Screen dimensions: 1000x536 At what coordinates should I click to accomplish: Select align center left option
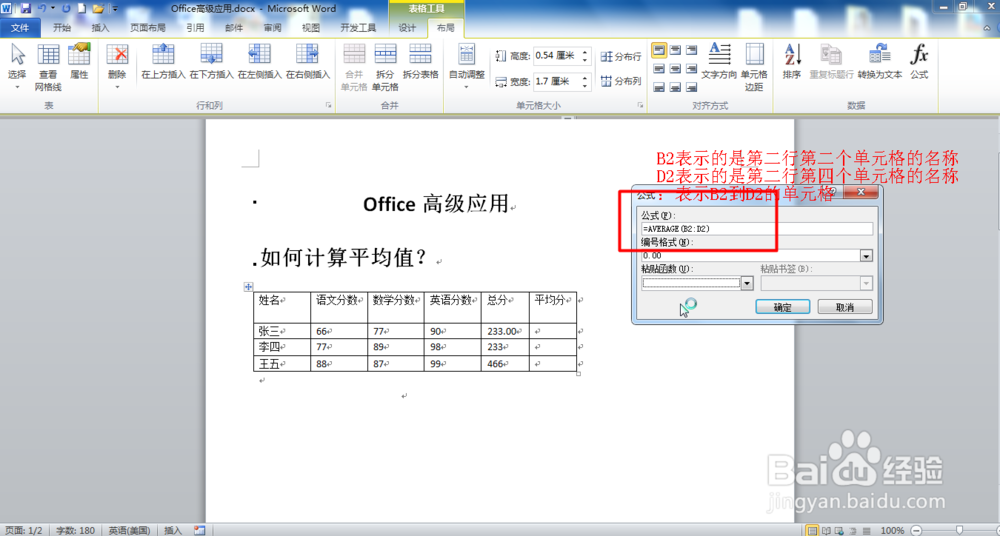pyautogui.click(x=659, y=68)
